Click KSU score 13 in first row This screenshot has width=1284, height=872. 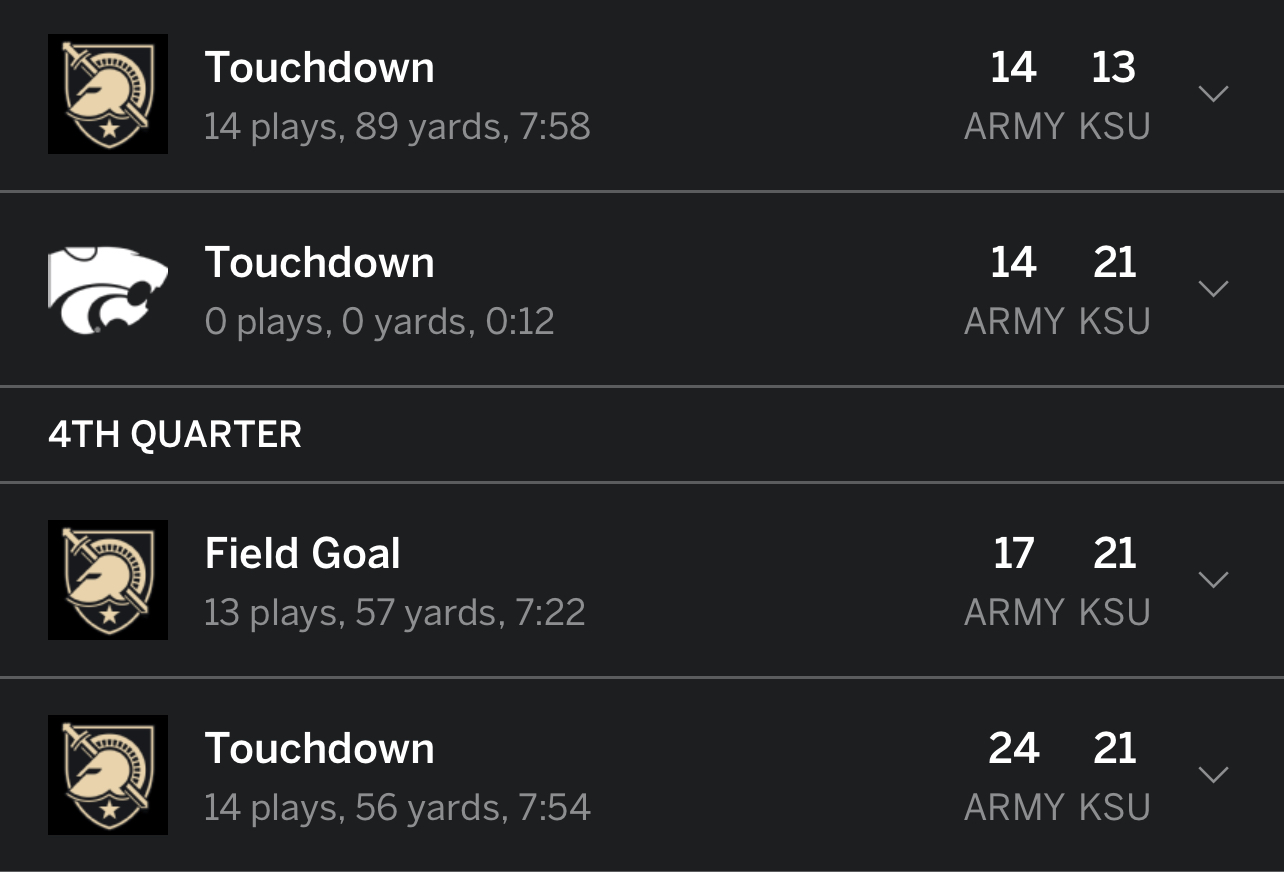[x=1114, y=68]
